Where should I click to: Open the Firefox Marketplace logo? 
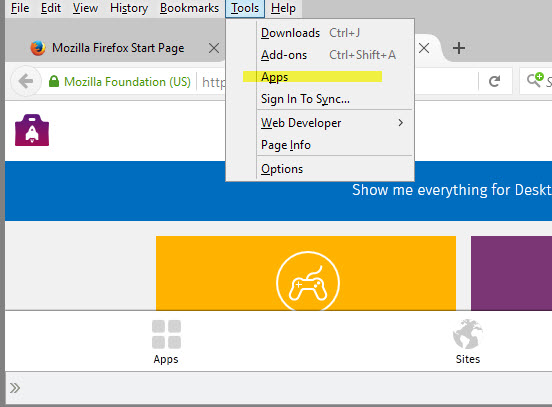32,130
